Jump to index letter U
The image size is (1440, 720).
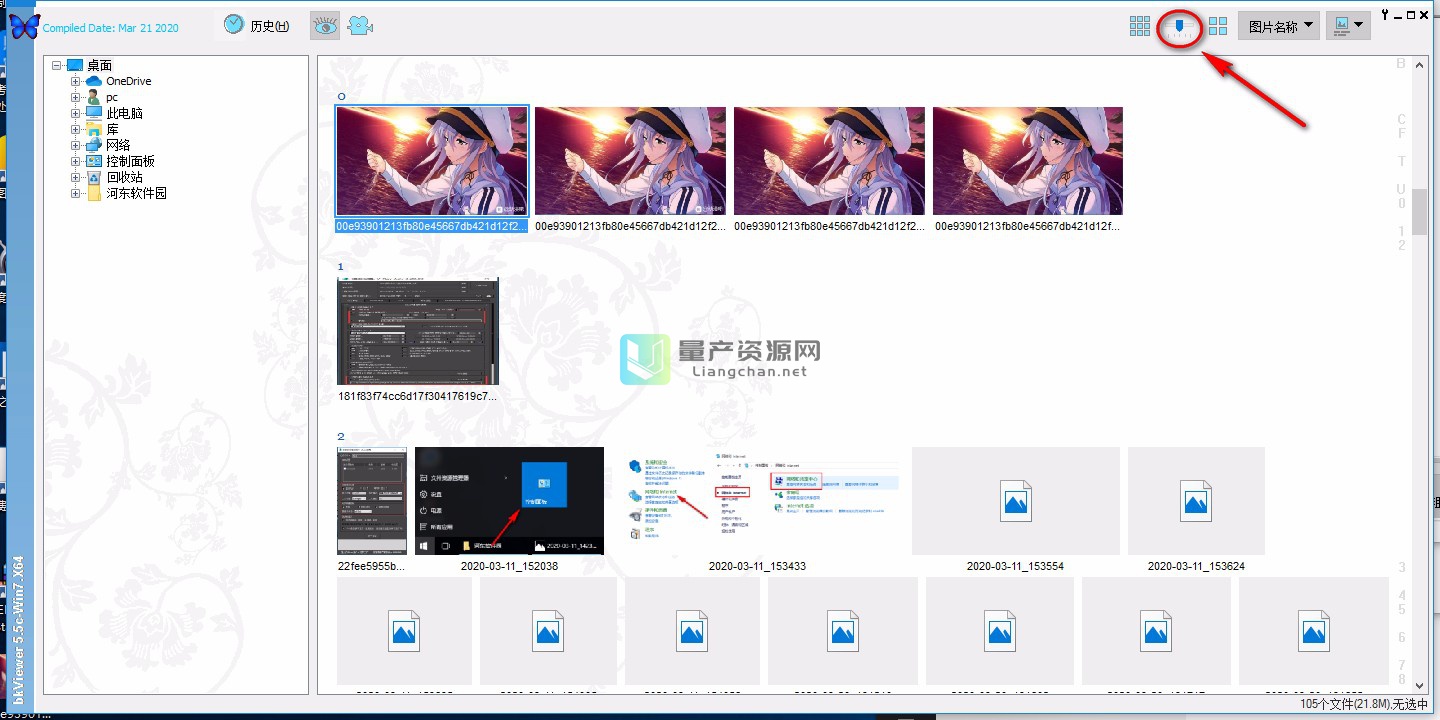coord(1402,189)
